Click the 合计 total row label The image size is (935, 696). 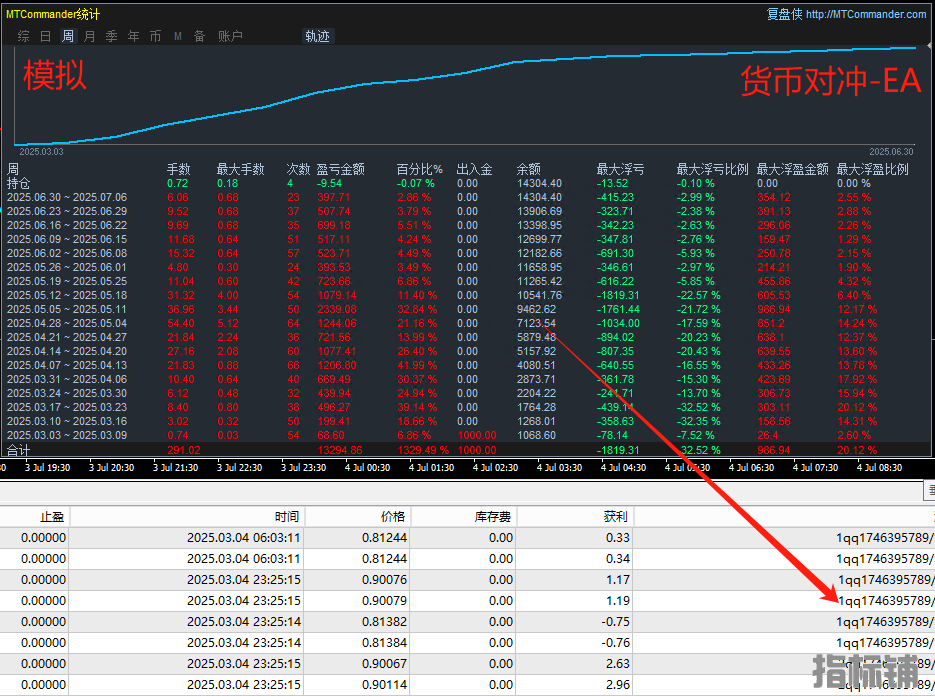click(x=18, y=450)
